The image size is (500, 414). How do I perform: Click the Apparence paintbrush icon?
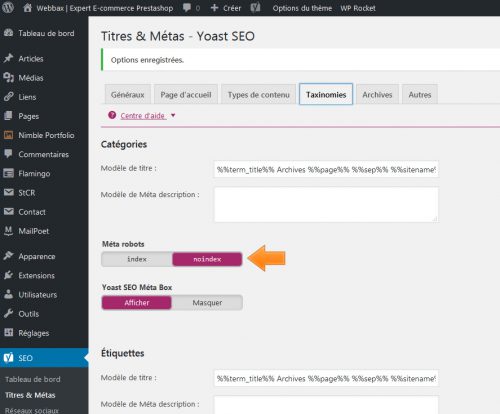(x=8, y=256)
